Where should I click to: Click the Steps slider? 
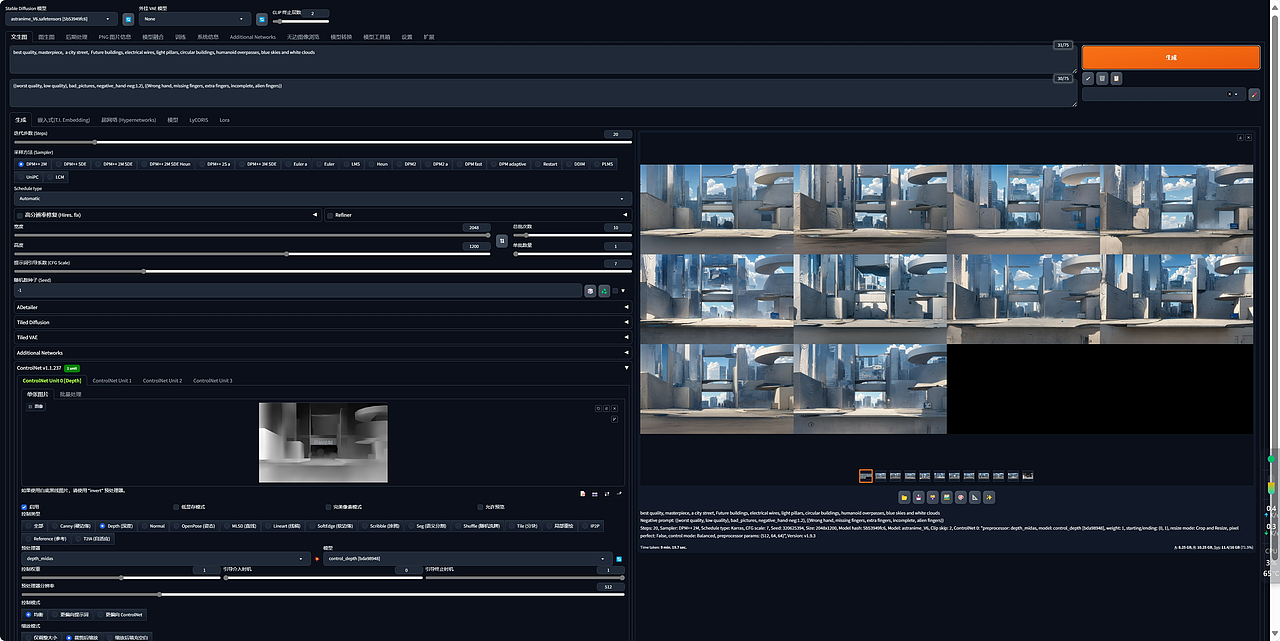click(322, 142)
